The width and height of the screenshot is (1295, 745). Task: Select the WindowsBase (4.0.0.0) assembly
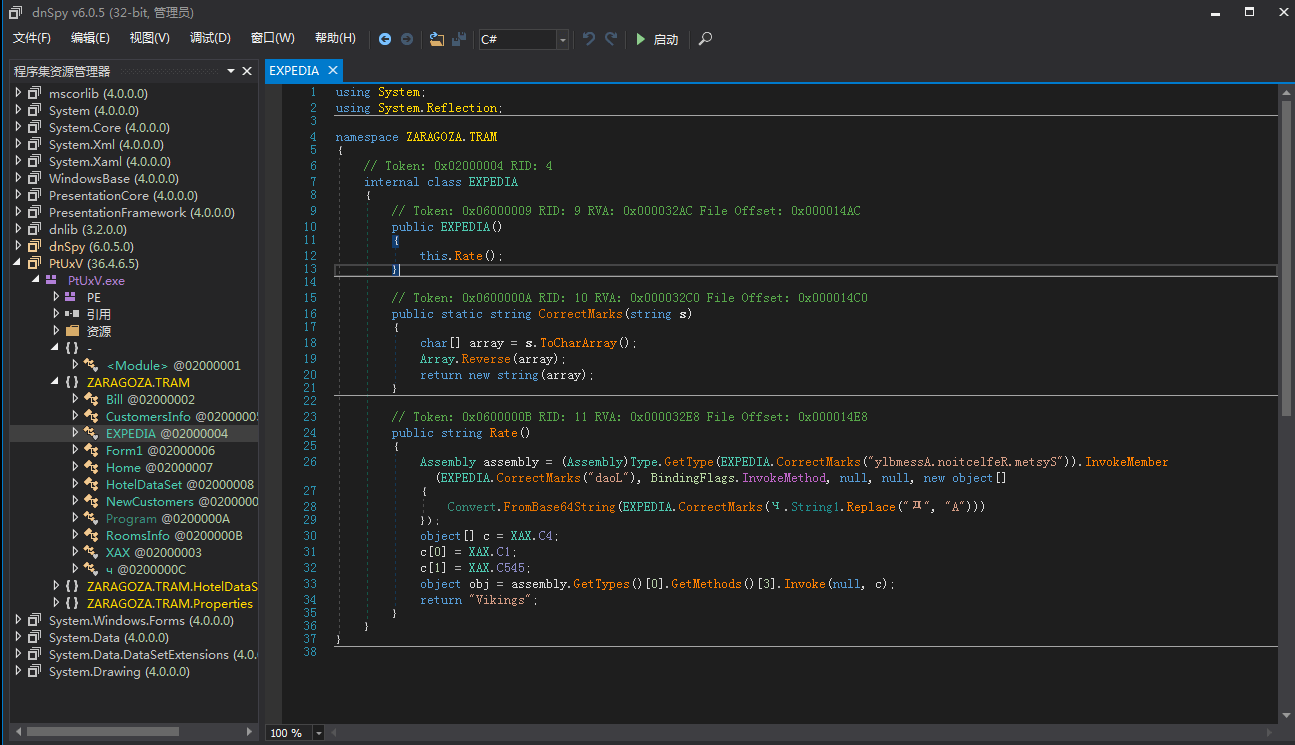113,178
